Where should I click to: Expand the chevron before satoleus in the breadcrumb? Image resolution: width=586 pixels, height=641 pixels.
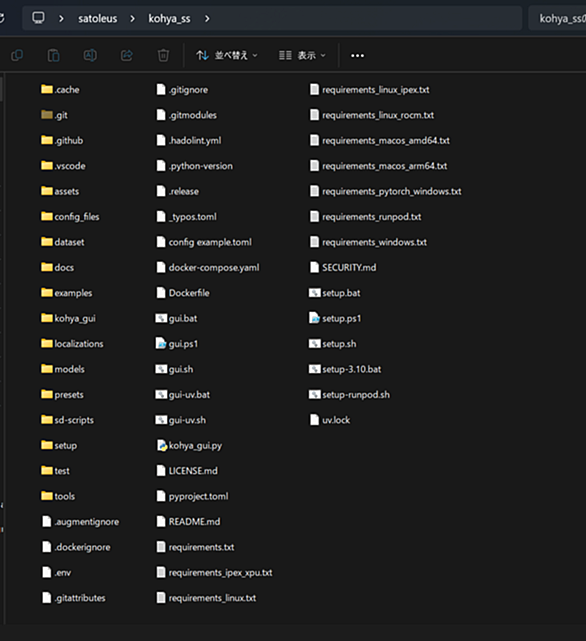click(61, 18)
